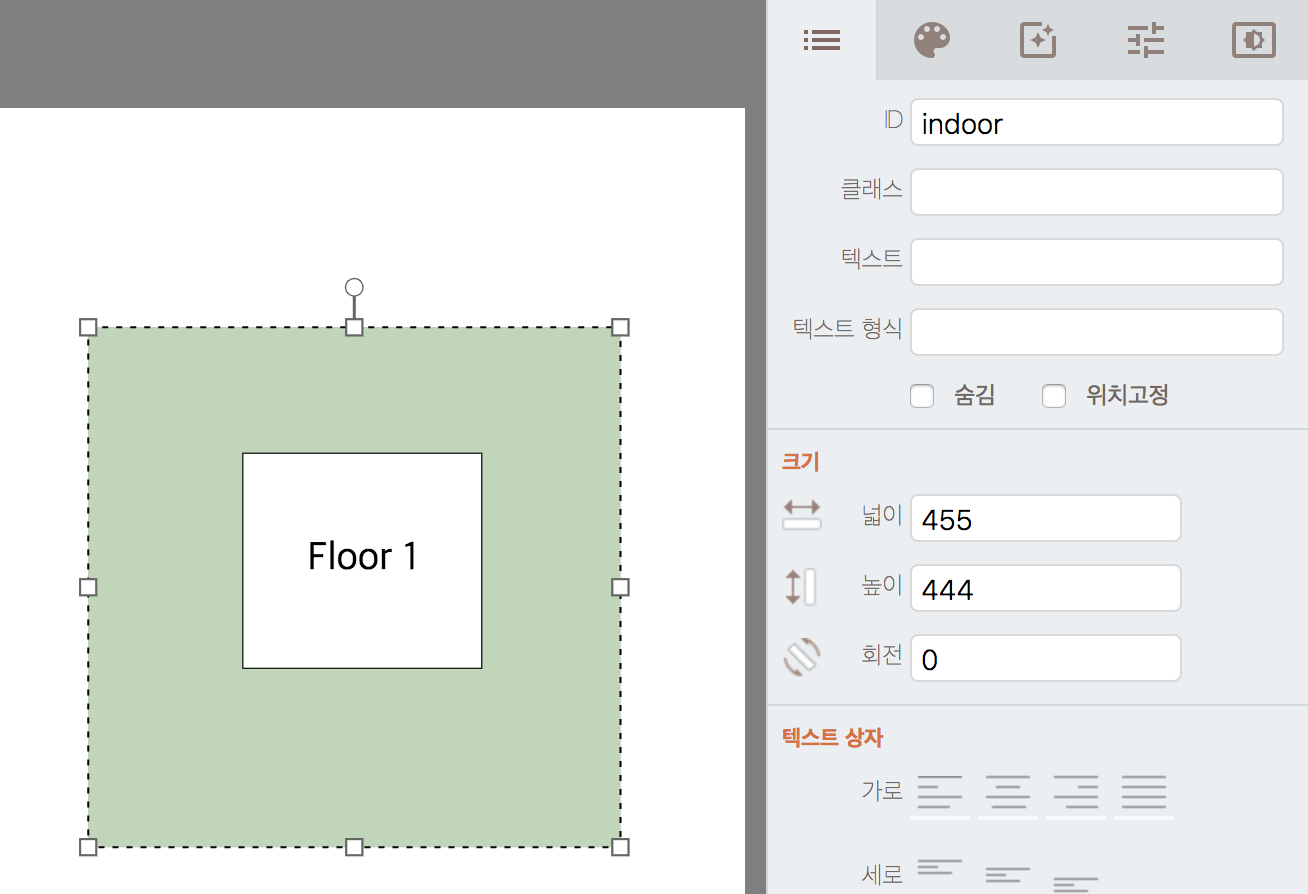
Task: Edit the 회전 value 0
Action: [1046, 658]
